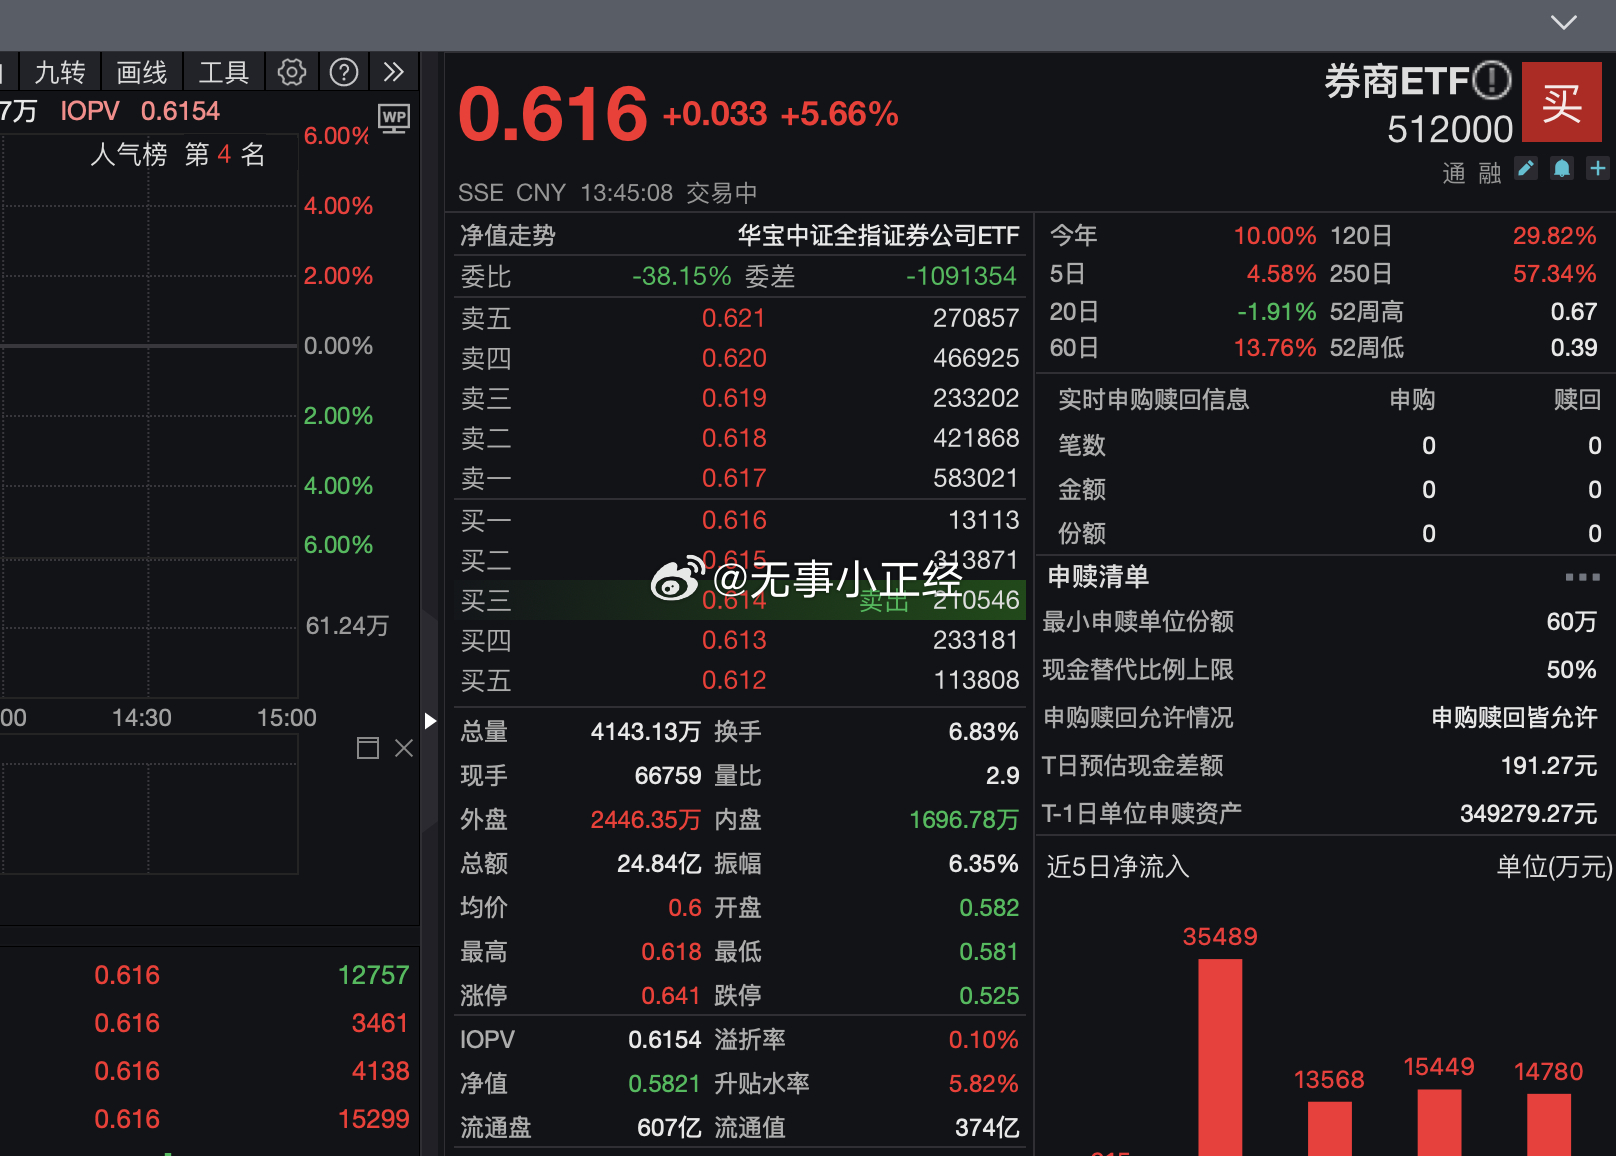The height and width of the screenshot is (1156, 1616).
Task: Open the 画线 drawing tools tab
Action: click(x=142, y=72)
